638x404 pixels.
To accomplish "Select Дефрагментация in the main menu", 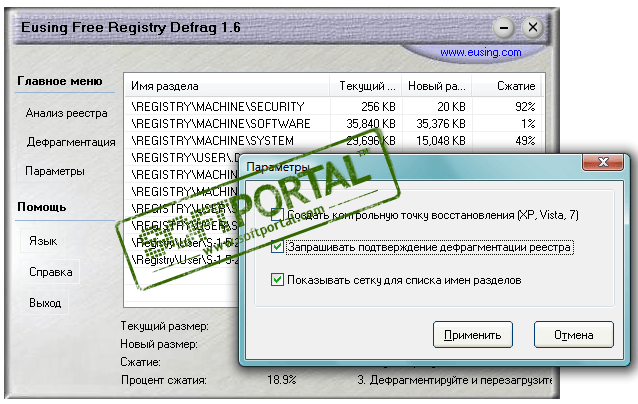I will tap(71, 142).
